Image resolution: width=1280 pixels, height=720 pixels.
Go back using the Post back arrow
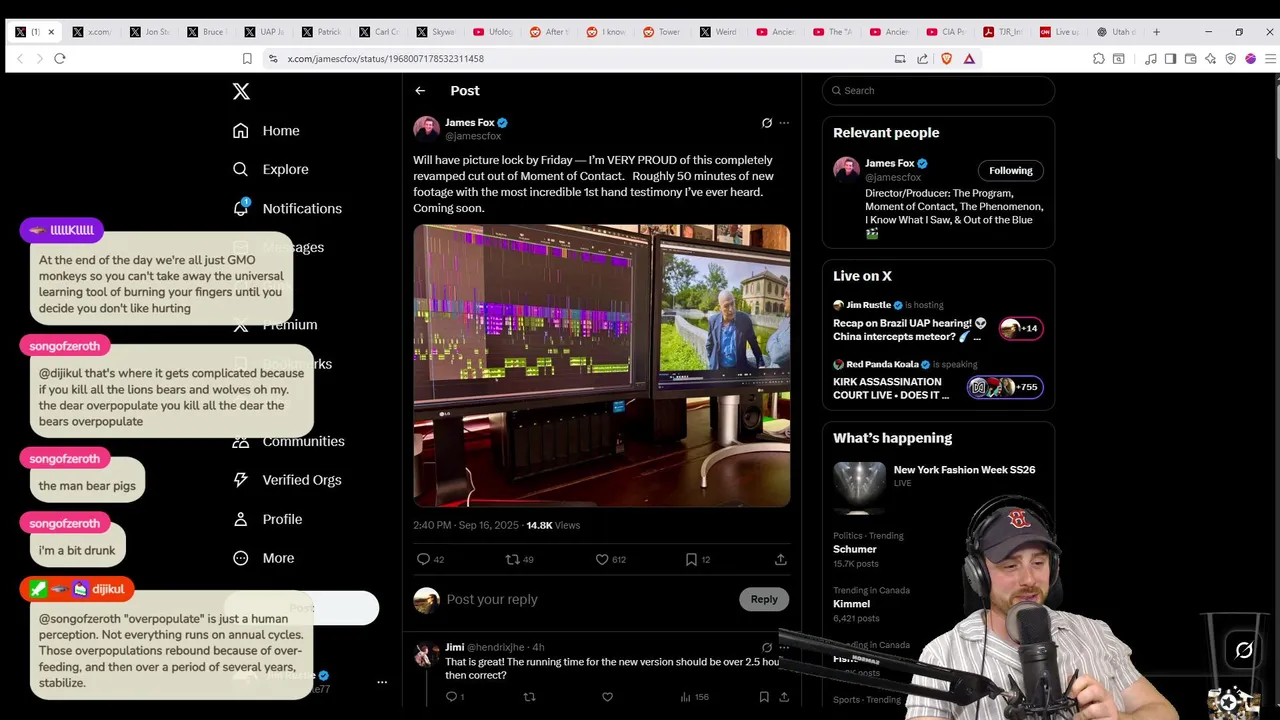point(421,91)
